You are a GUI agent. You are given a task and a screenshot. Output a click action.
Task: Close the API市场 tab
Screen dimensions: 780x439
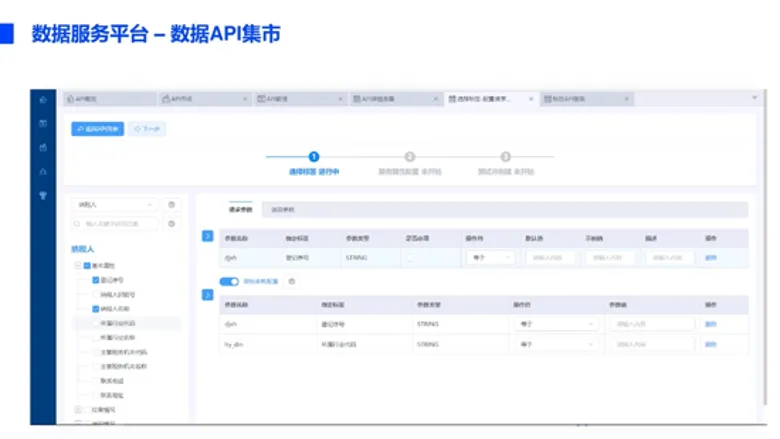coord(245,99)
